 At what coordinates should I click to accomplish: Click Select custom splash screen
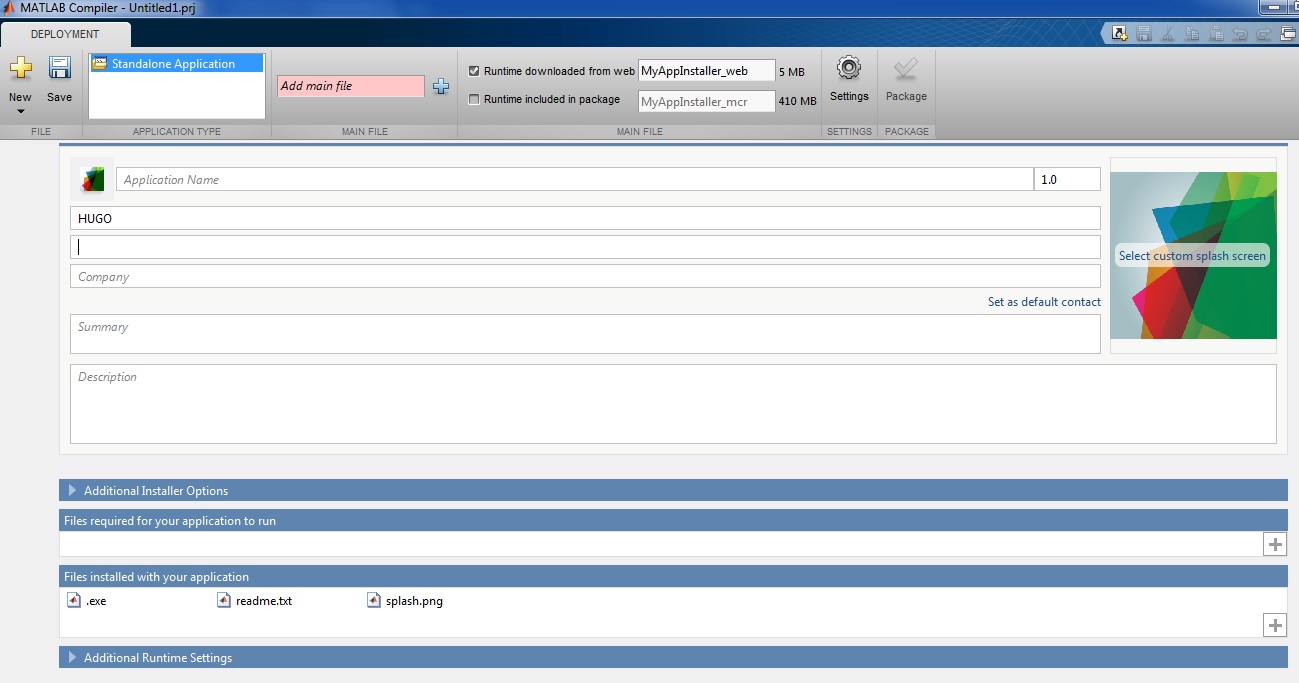[1192, 255]
